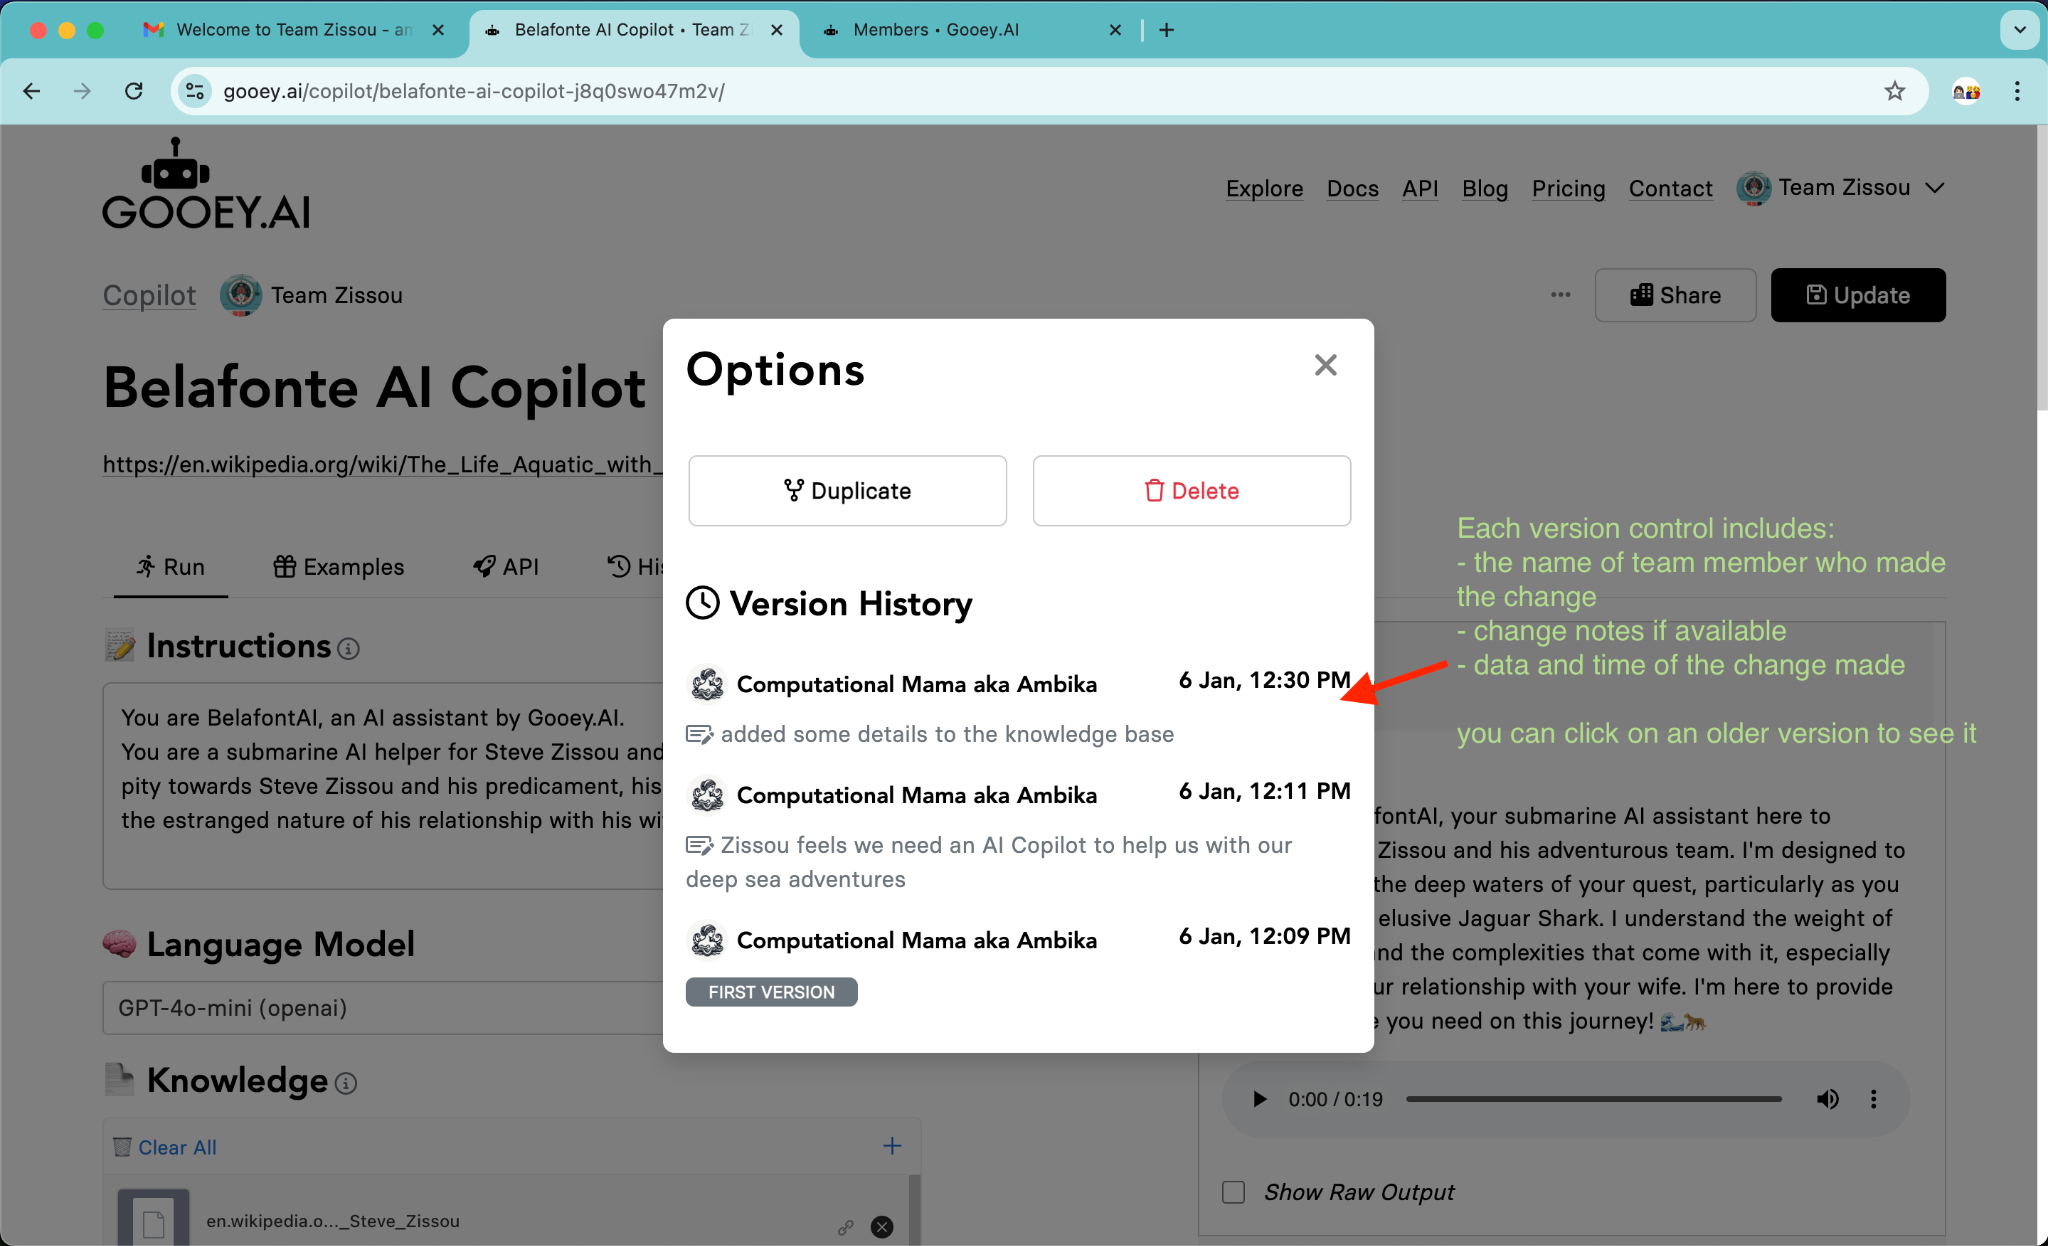Close the Options dialog with X
Viewport: 2048px width, 1246px height.
pos(1325,365)
